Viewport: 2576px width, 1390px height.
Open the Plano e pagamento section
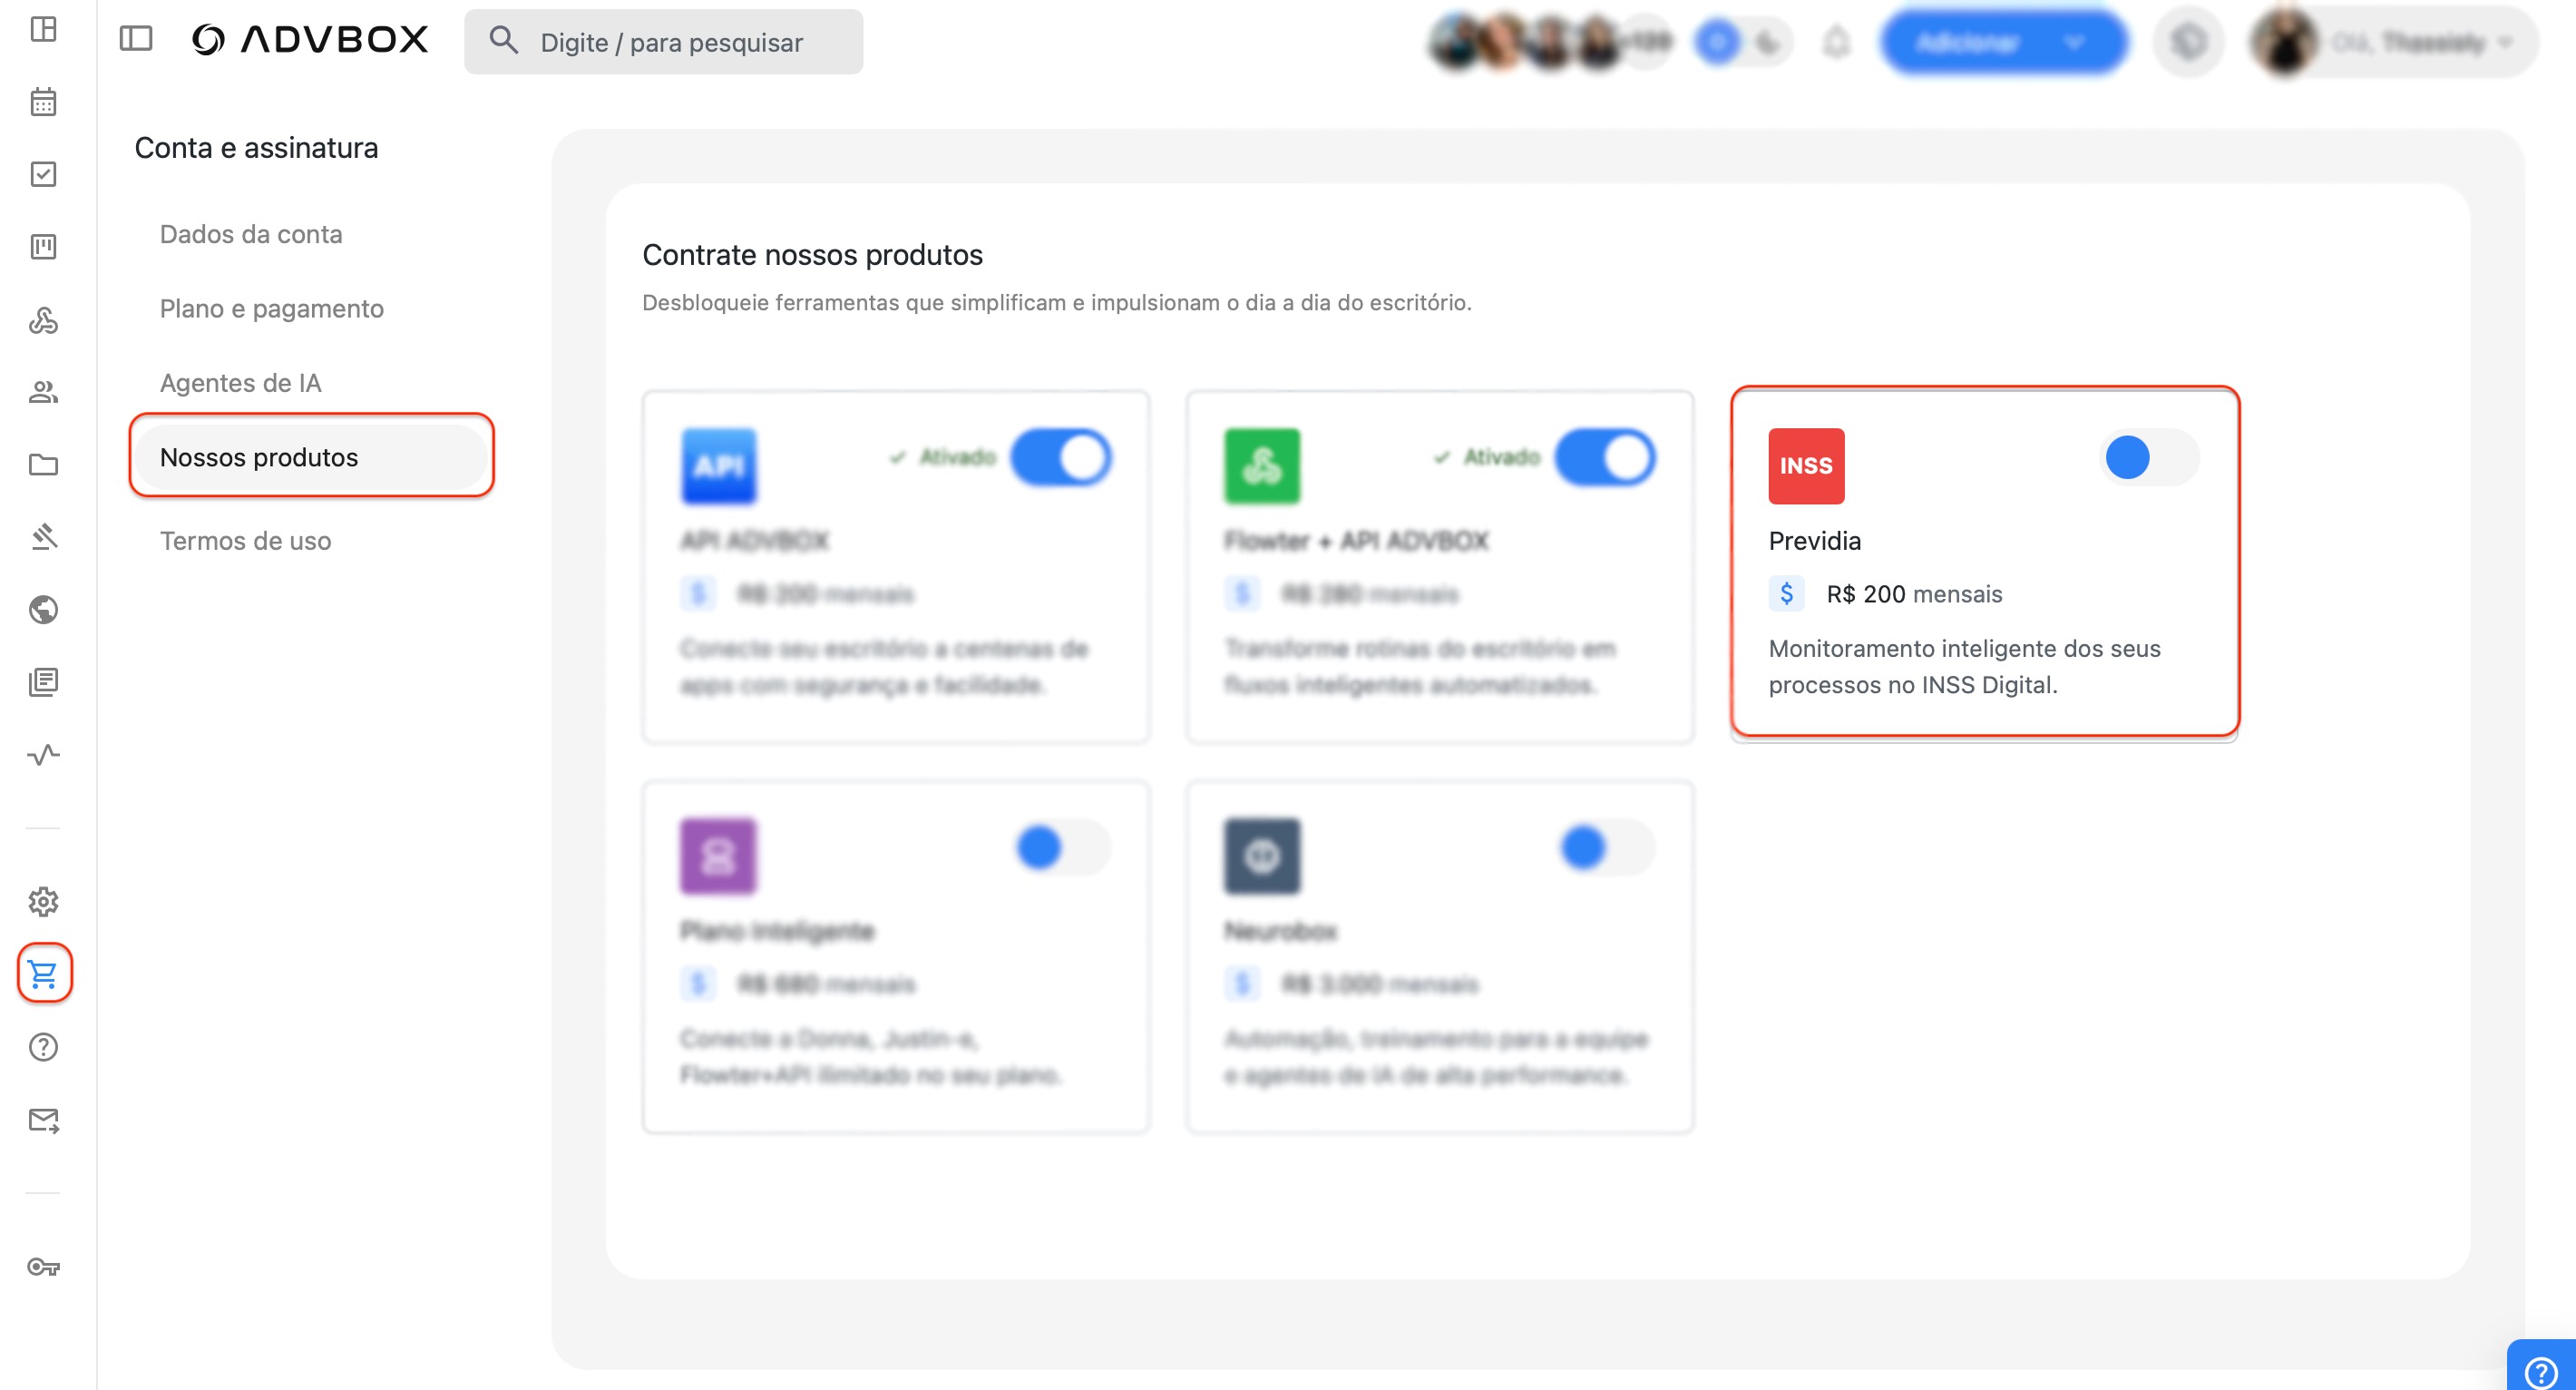pyautogui.click(x=271, y=308)
